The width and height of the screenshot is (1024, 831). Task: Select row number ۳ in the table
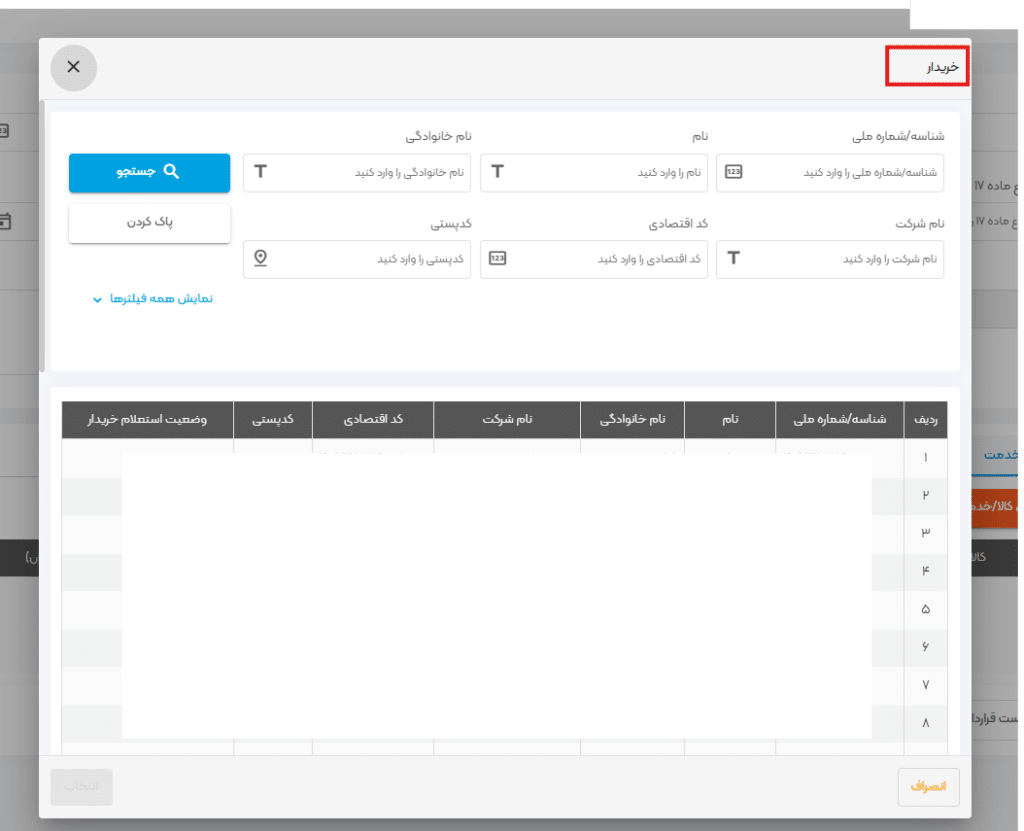pyautogui.click(x=925, y=533)
